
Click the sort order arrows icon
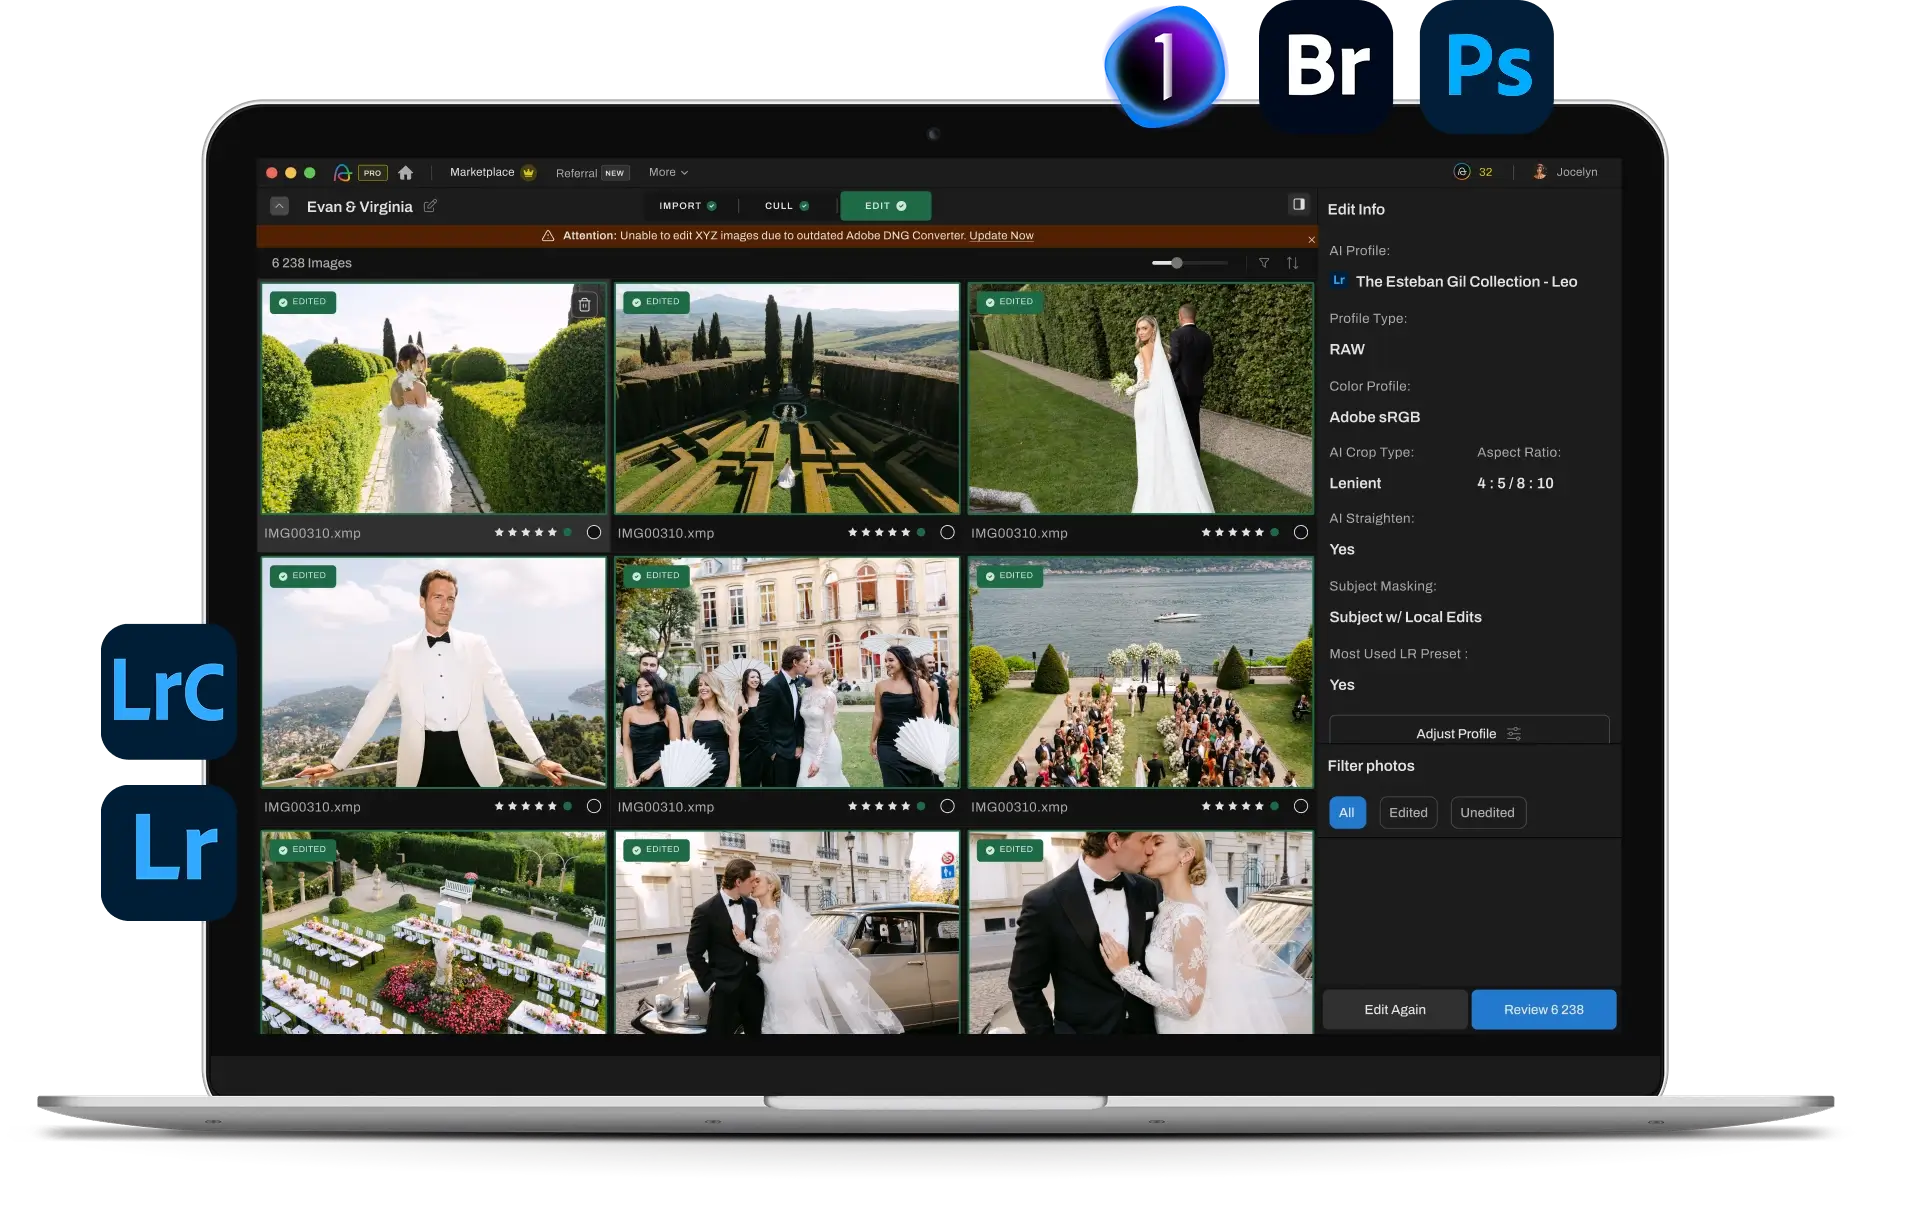[1292, 263]
